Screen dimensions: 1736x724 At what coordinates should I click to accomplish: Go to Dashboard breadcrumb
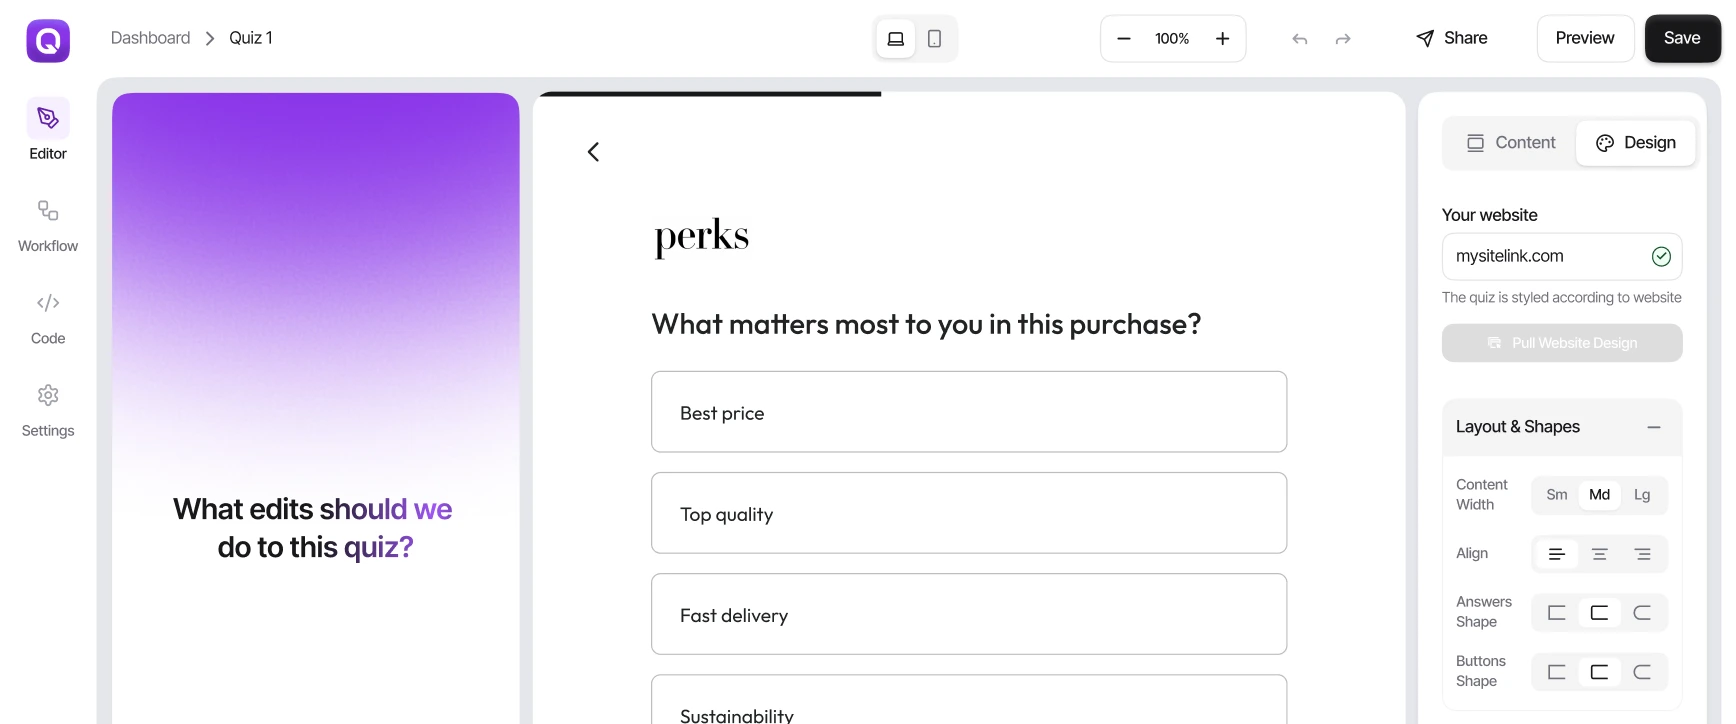pos(150,38)
